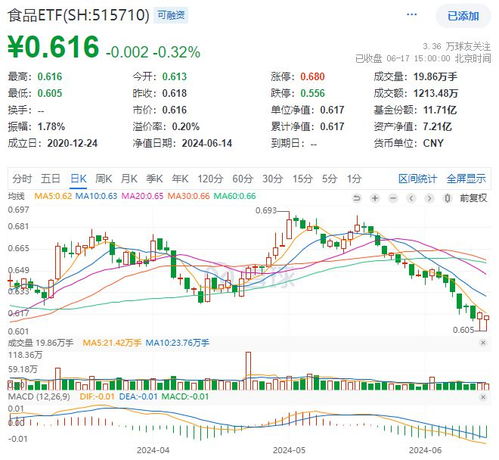499x460 pixels.
Task: Click the 溢价率 0.20% value
Action: pyautogui.click(x=186, y=127)
